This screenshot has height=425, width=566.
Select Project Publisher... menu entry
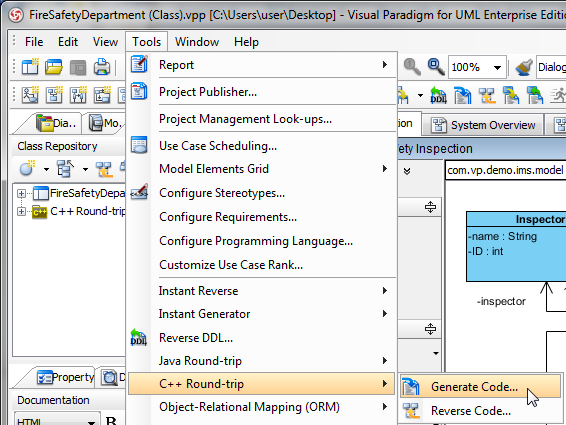[262, 92]
